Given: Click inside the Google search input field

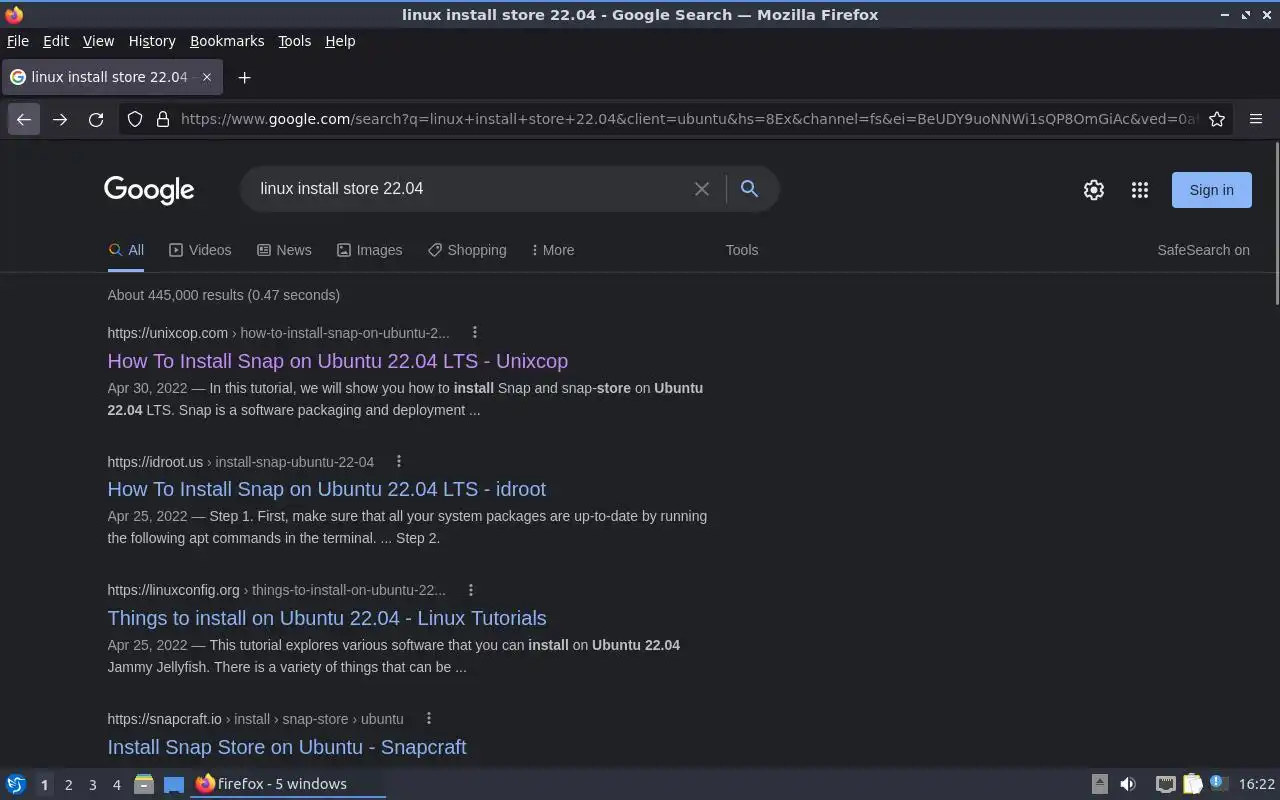Looking at the screenshot, I should pyautogui.click(x=470, y=189).
